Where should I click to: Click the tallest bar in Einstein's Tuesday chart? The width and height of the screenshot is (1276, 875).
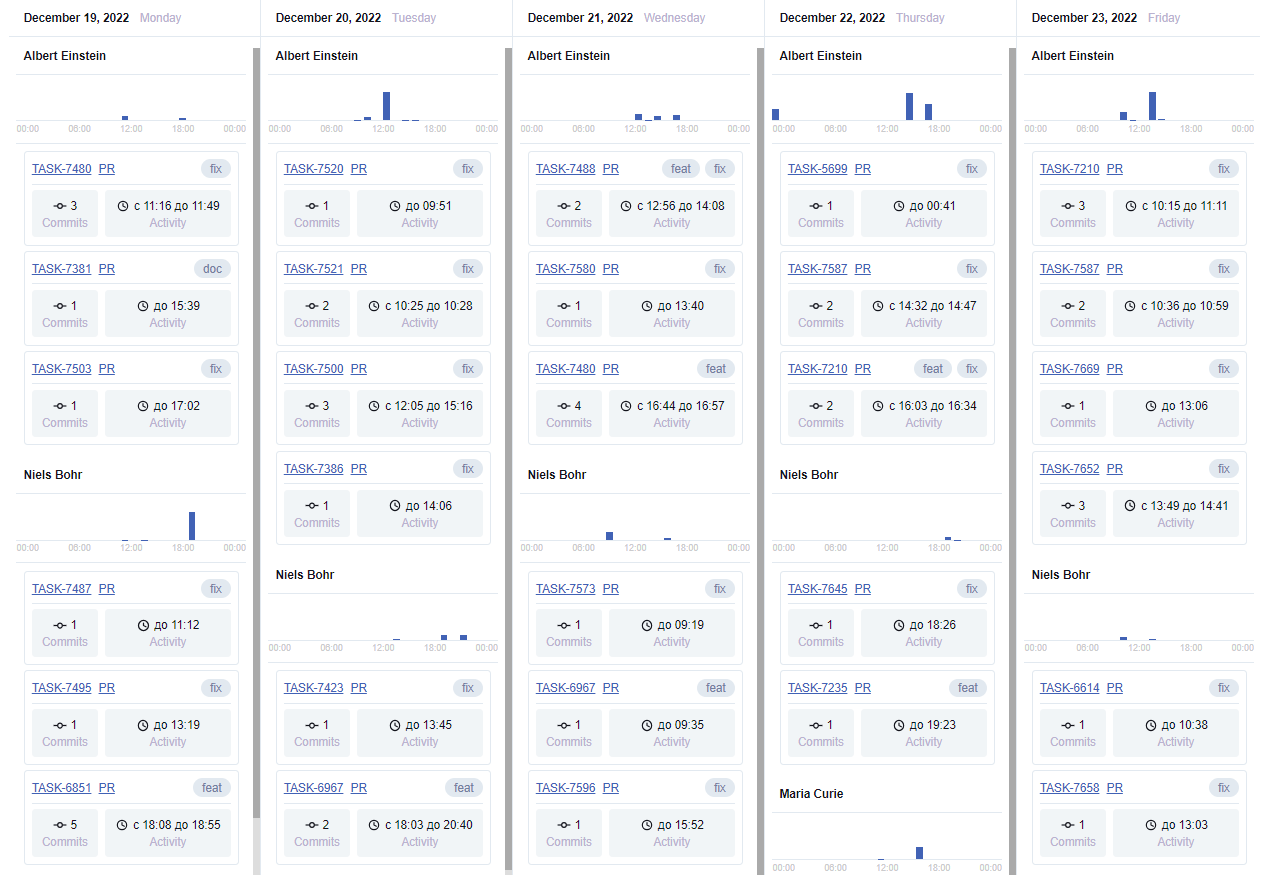(x=387, y=105)
